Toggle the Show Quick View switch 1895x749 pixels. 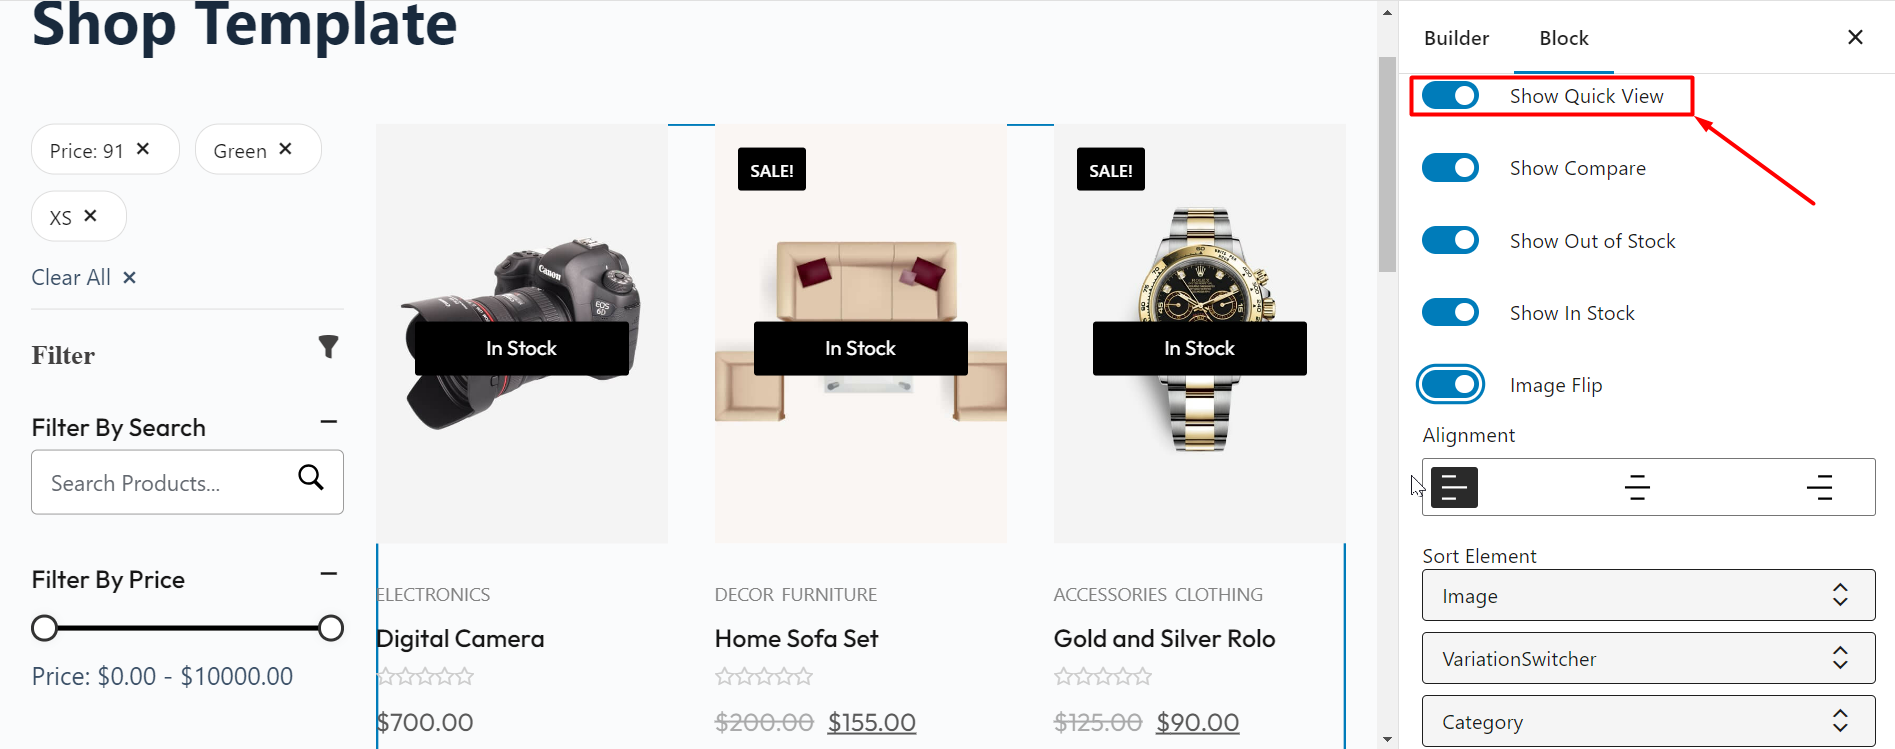click(1450, 96)
